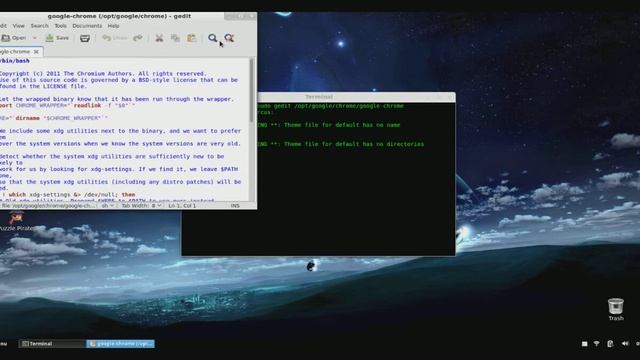This screenshot has height=360, width=640.
Task: Click the 'has no directories' warning line in Terminal
Action: 341,144
